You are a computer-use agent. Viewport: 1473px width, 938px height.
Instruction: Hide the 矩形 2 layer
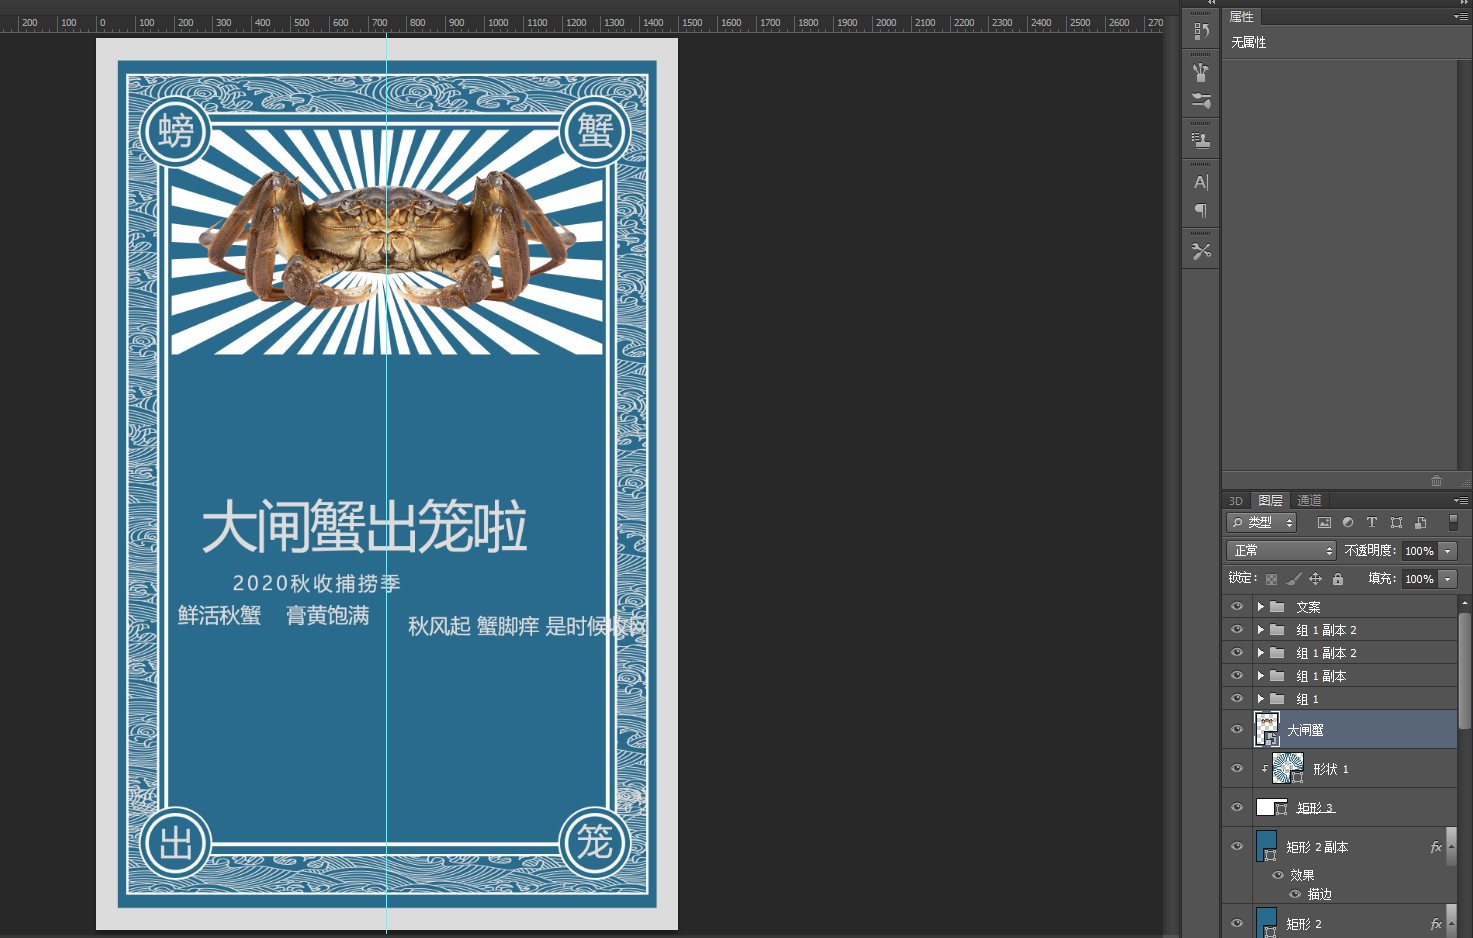[x=1237, y=924]
